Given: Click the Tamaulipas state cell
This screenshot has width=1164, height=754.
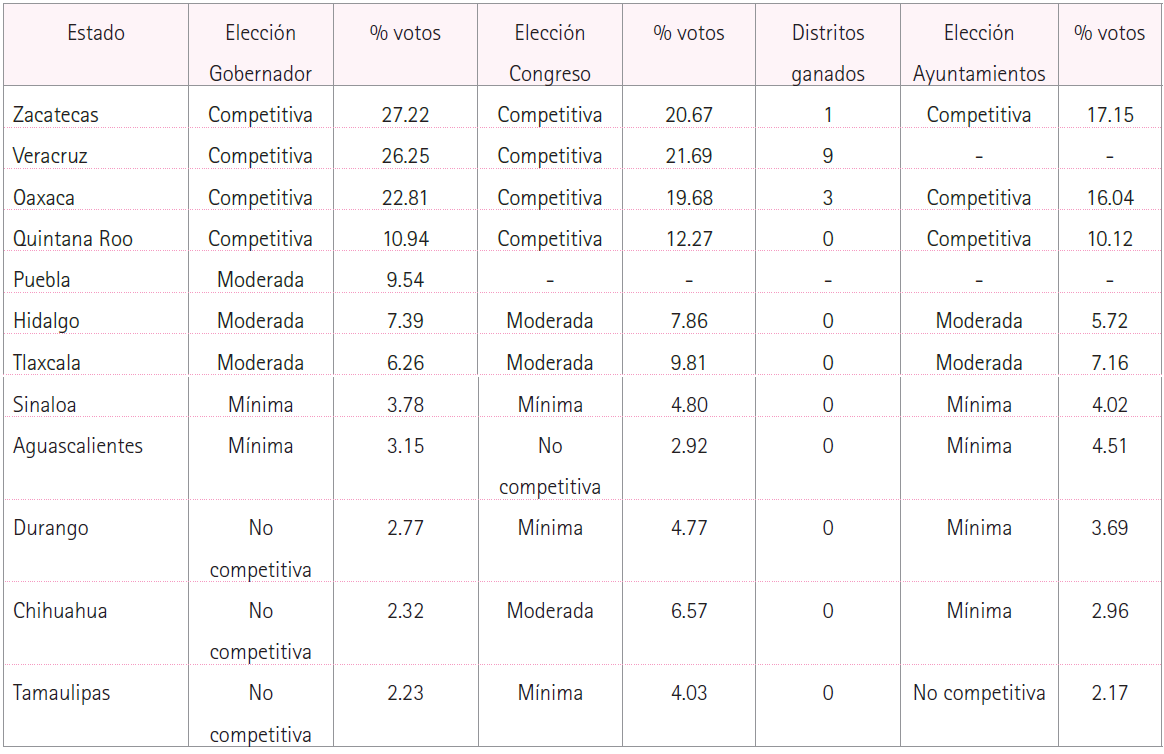Looking at the screenshot, I should (61, 693).
